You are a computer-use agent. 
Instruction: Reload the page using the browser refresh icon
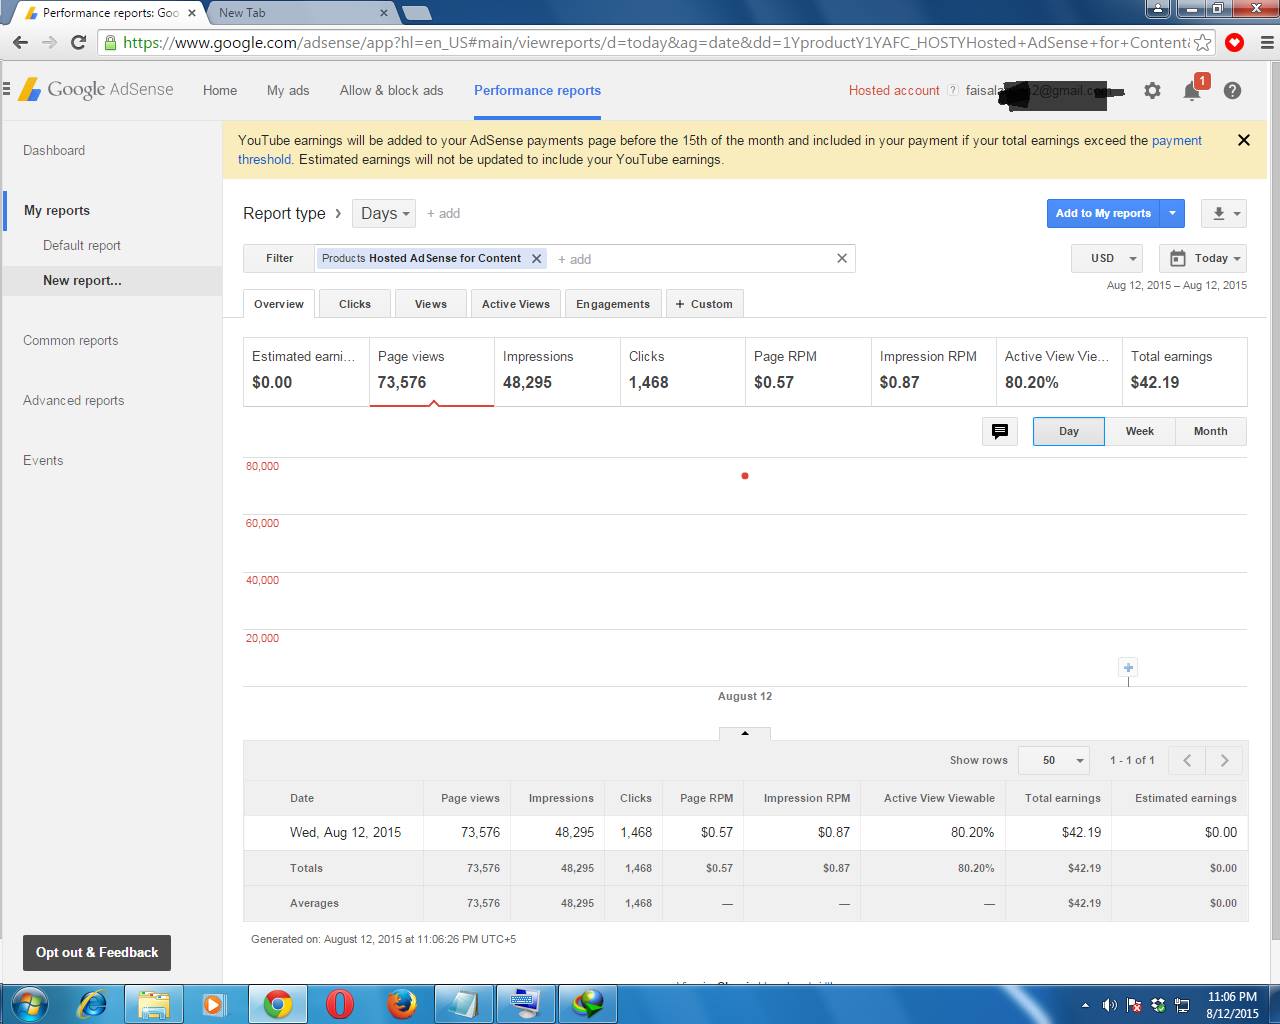coord(78,42)
